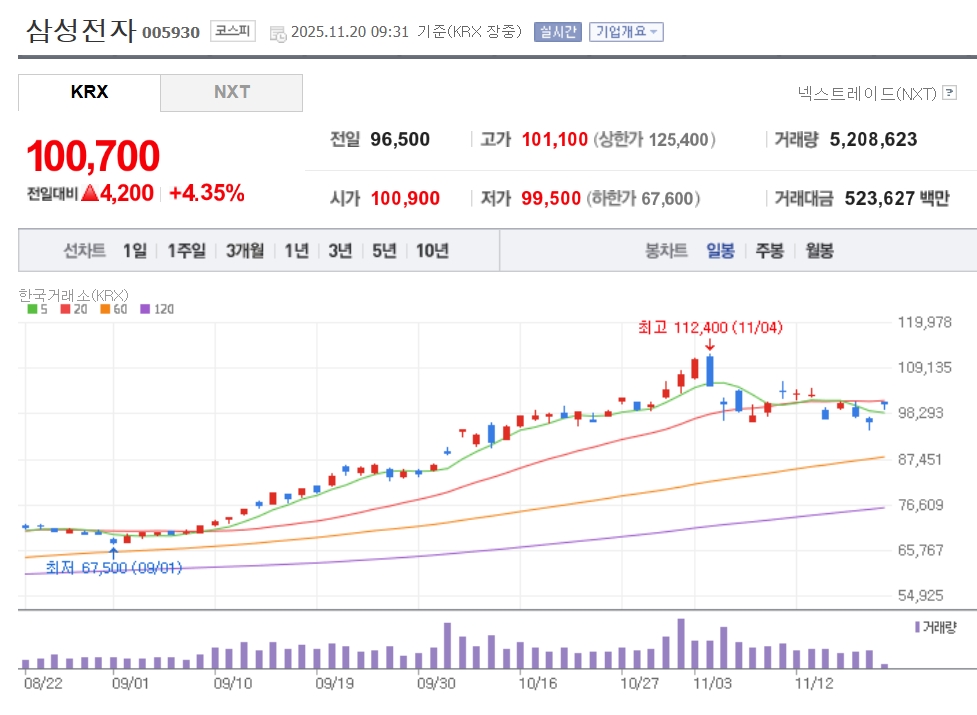Click the 최저 67,500 low marker
This screenshot has width=977, height=715.
[x=112, y=567]
